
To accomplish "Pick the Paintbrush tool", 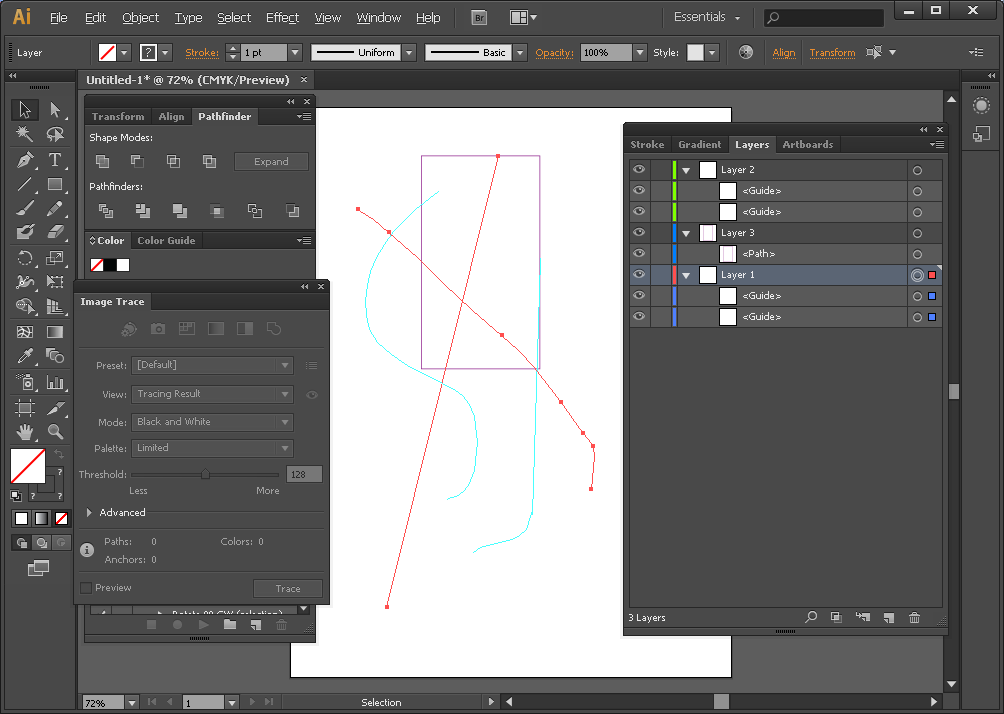I will 25,208.
